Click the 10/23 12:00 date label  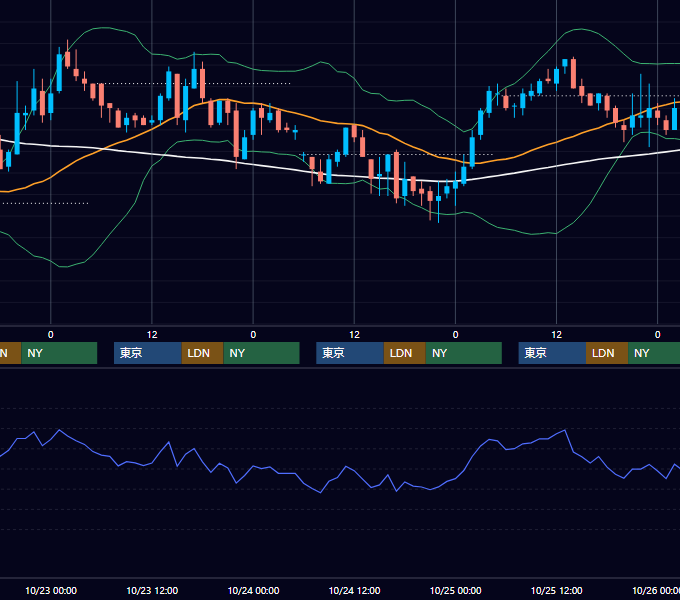152,590
